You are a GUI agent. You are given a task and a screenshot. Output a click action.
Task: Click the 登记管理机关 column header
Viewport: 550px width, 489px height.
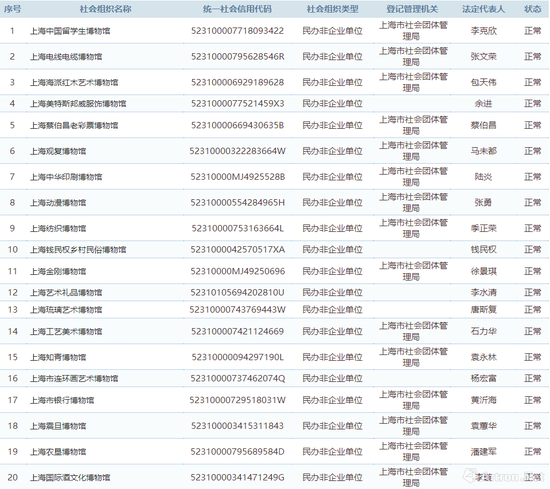coord(412,9)
